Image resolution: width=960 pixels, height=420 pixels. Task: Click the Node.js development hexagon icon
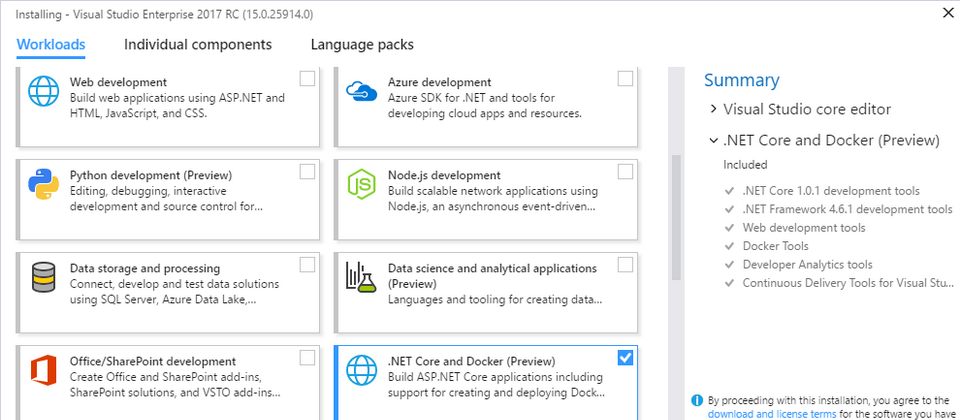coord(360,184)
